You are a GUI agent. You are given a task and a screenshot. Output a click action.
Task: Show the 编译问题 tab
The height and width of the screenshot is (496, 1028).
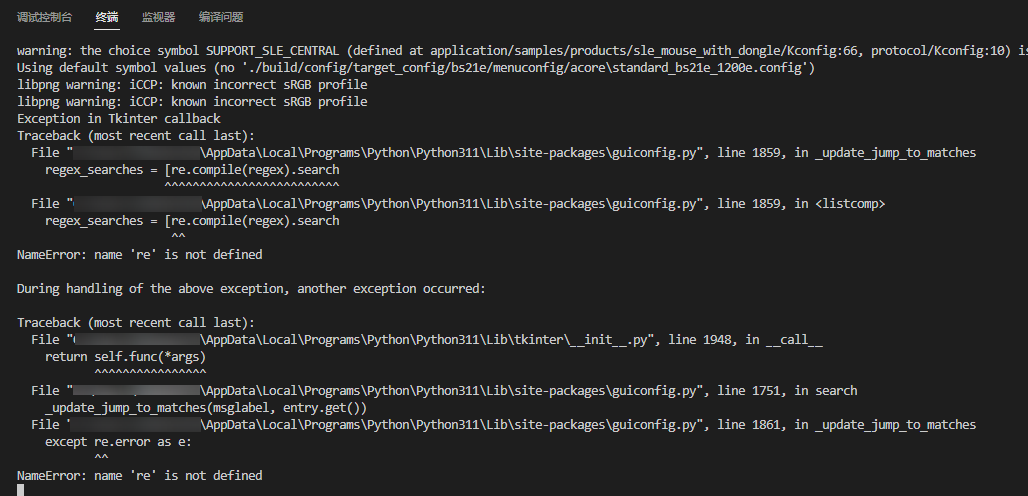point(221,17)
